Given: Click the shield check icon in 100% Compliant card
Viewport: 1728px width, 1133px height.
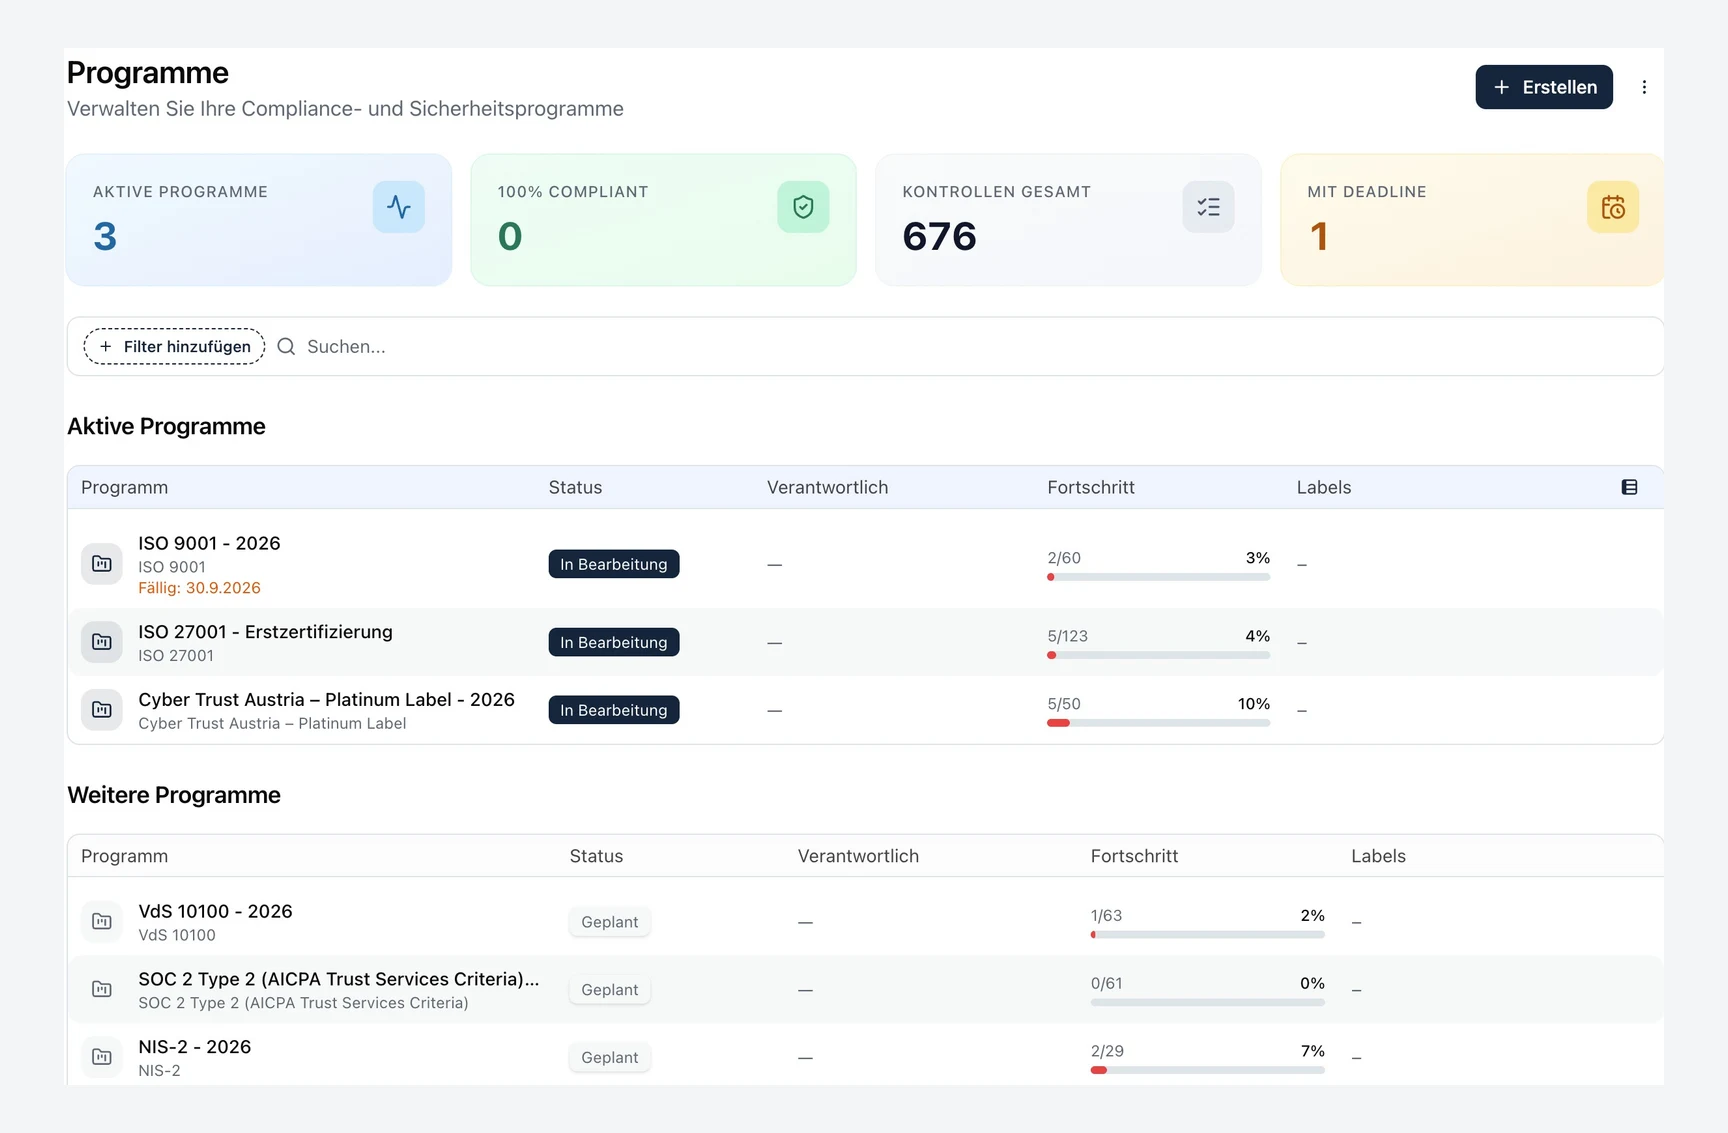Looking at the screenshot, I should [803, 207].
